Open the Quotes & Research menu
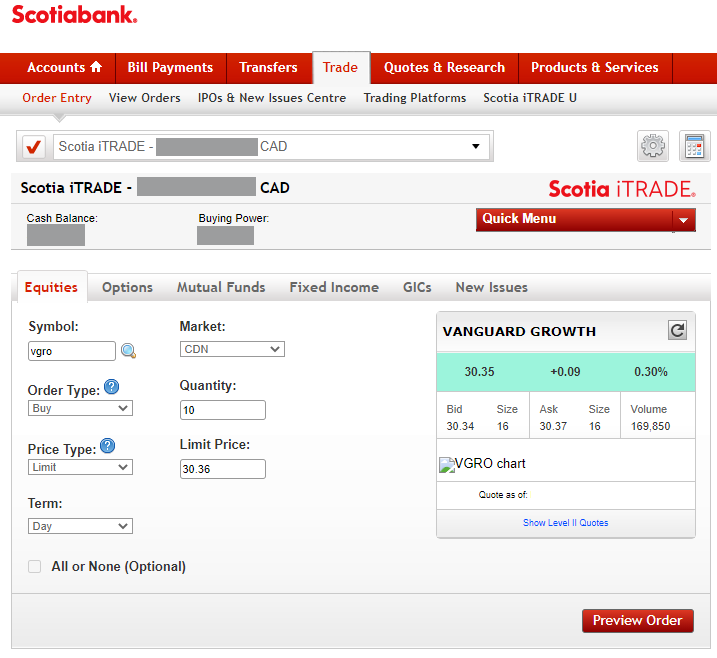Image resolution: width=717 pixels, height=658 pixels. (x=444, y=67)
